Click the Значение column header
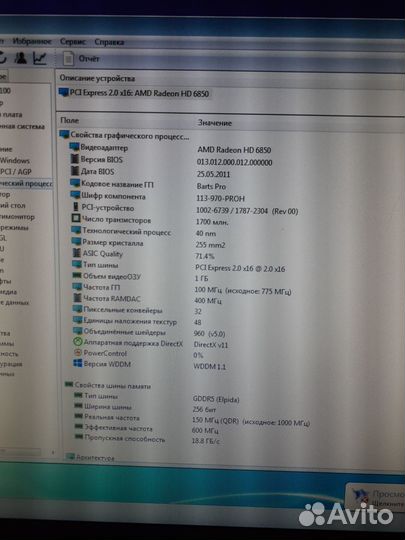 pos(215,123)
